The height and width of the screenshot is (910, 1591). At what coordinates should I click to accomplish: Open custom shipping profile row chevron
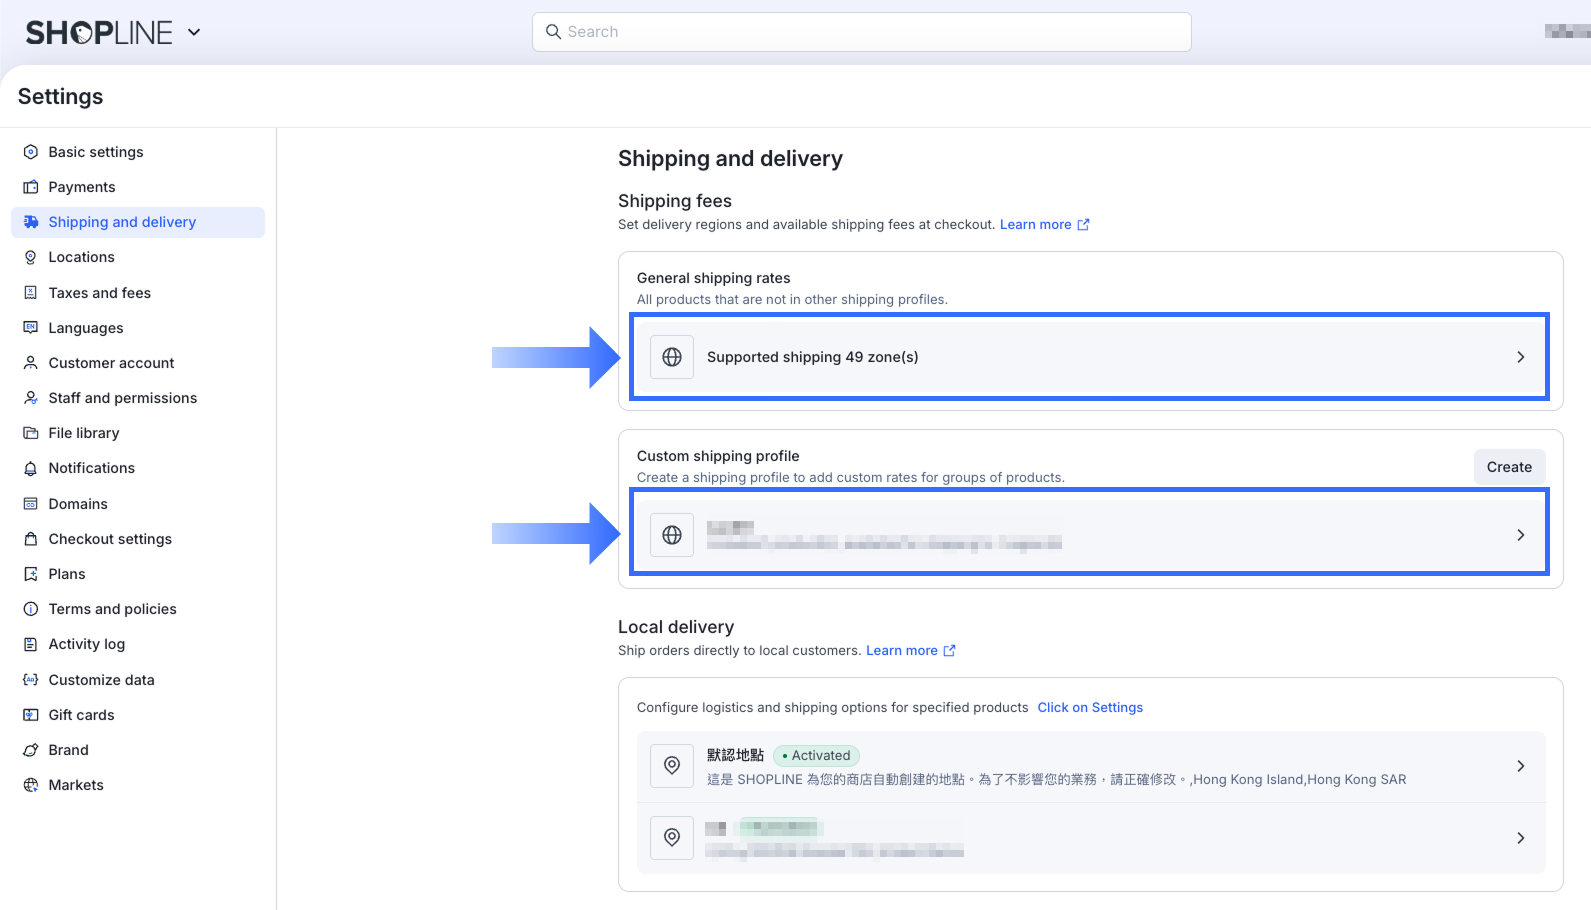[1520, 535]
